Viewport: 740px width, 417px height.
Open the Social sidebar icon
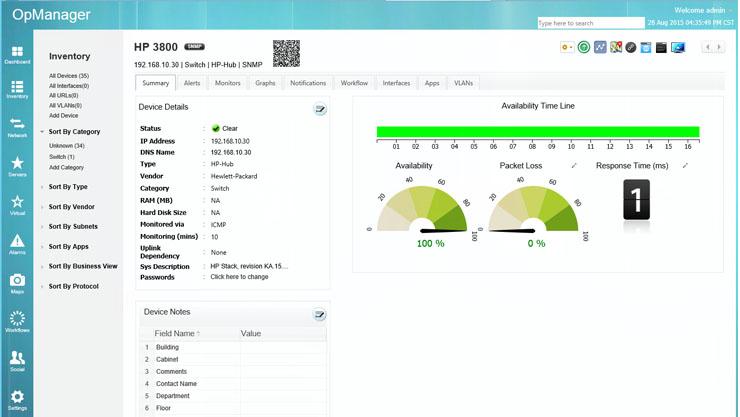(17, 361)
